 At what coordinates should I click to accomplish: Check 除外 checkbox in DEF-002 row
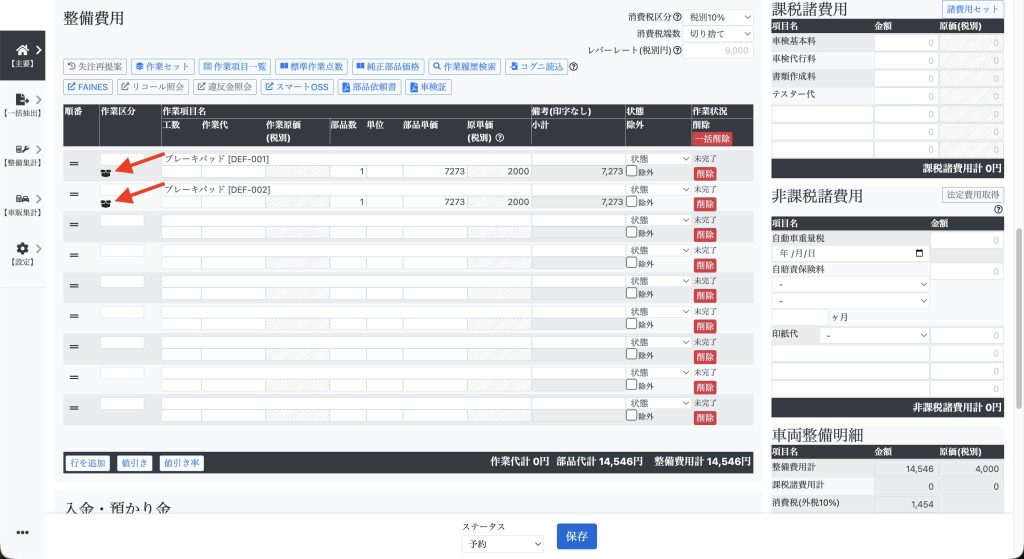632,201
